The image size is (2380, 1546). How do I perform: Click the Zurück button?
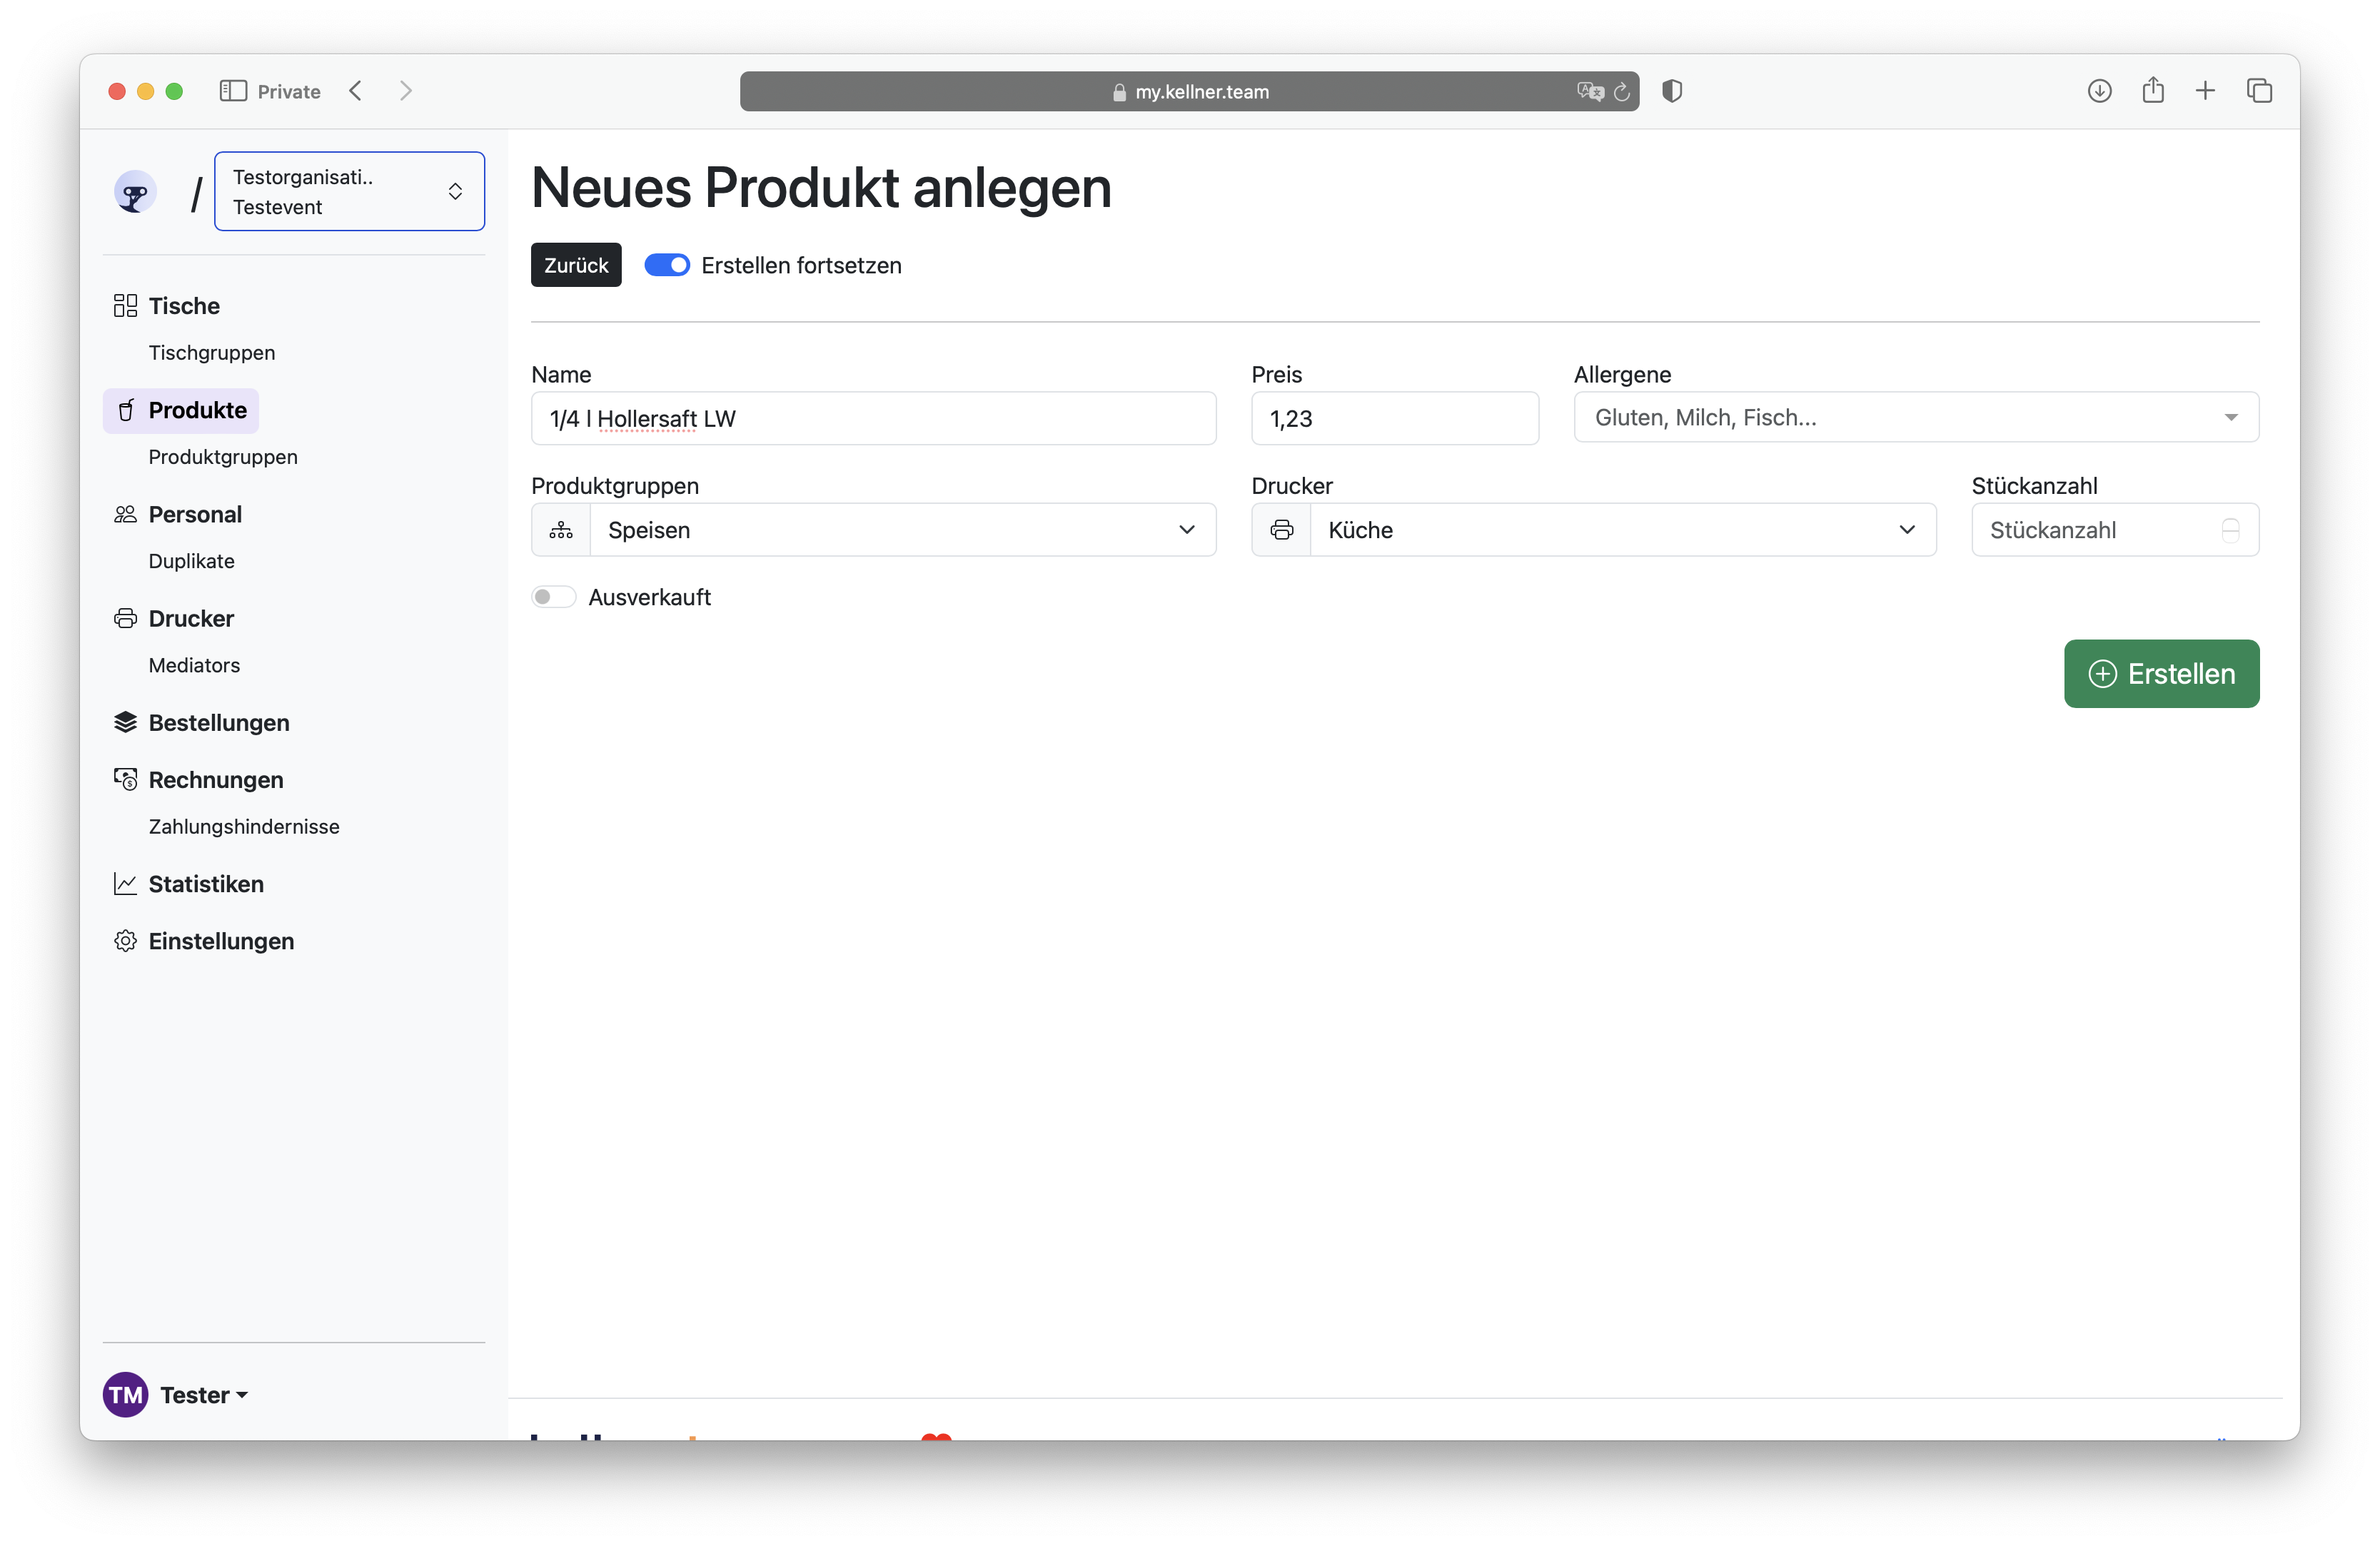point(576,265)
